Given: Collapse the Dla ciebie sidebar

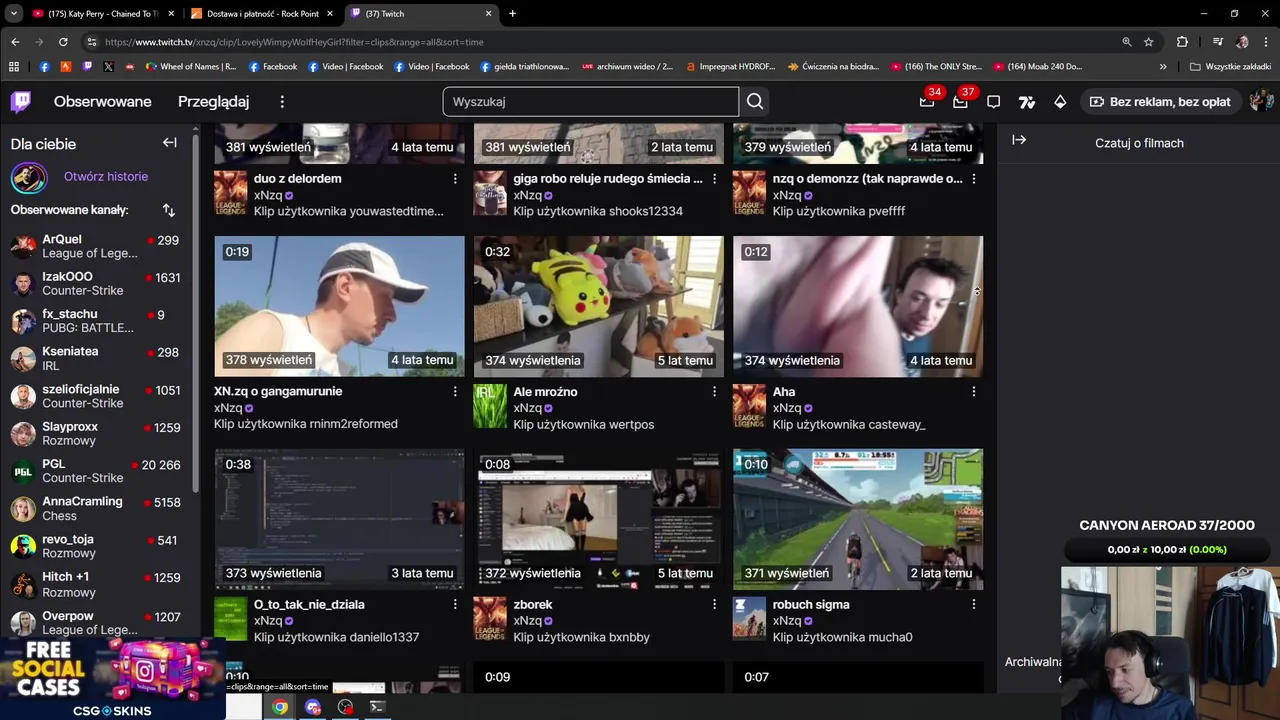Looking at the screenshot, I should [x=170, y=143].
